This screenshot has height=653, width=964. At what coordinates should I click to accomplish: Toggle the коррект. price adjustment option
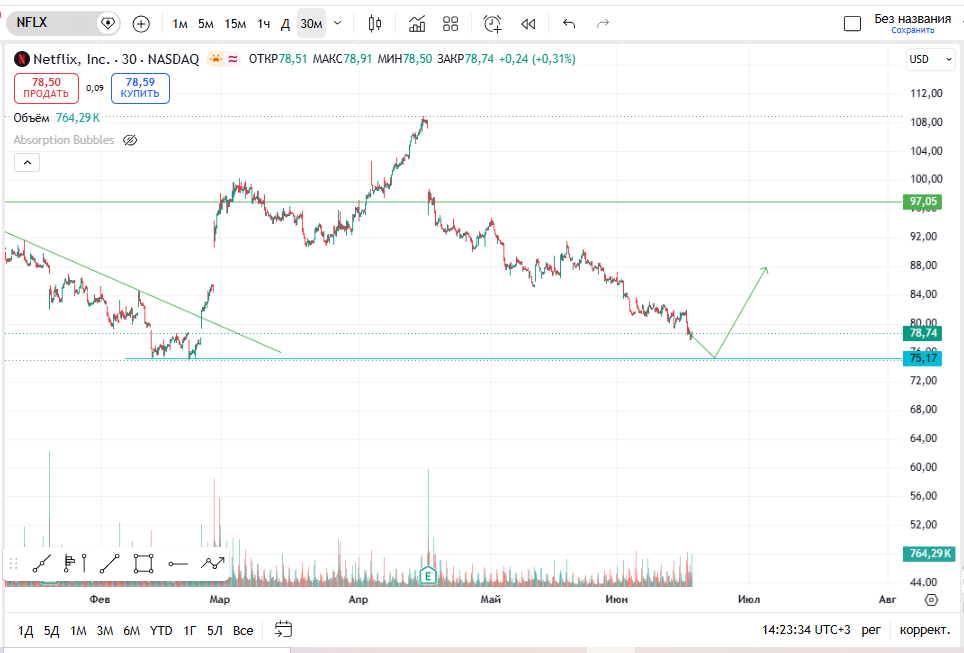924,630
